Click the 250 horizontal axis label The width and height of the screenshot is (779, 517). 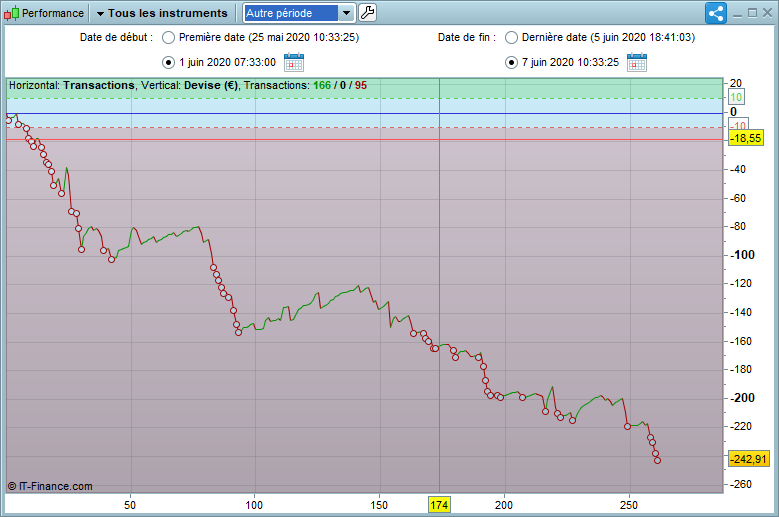tap(628, 505)
